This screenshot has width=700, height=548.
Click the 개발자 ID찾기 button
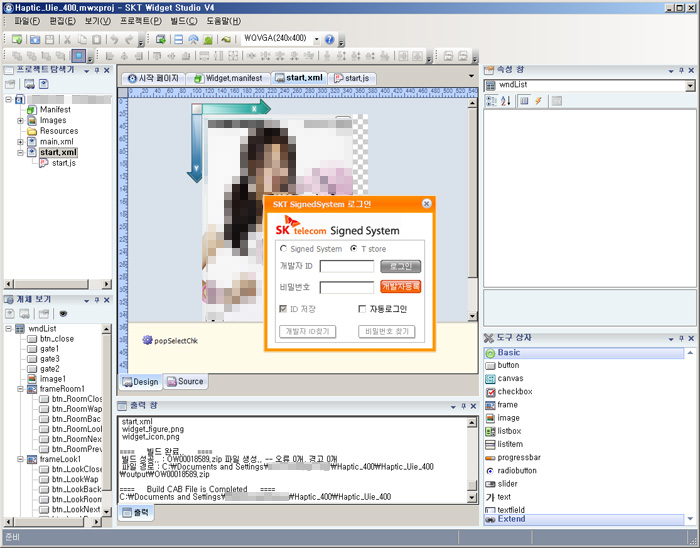tap(307, 332)
